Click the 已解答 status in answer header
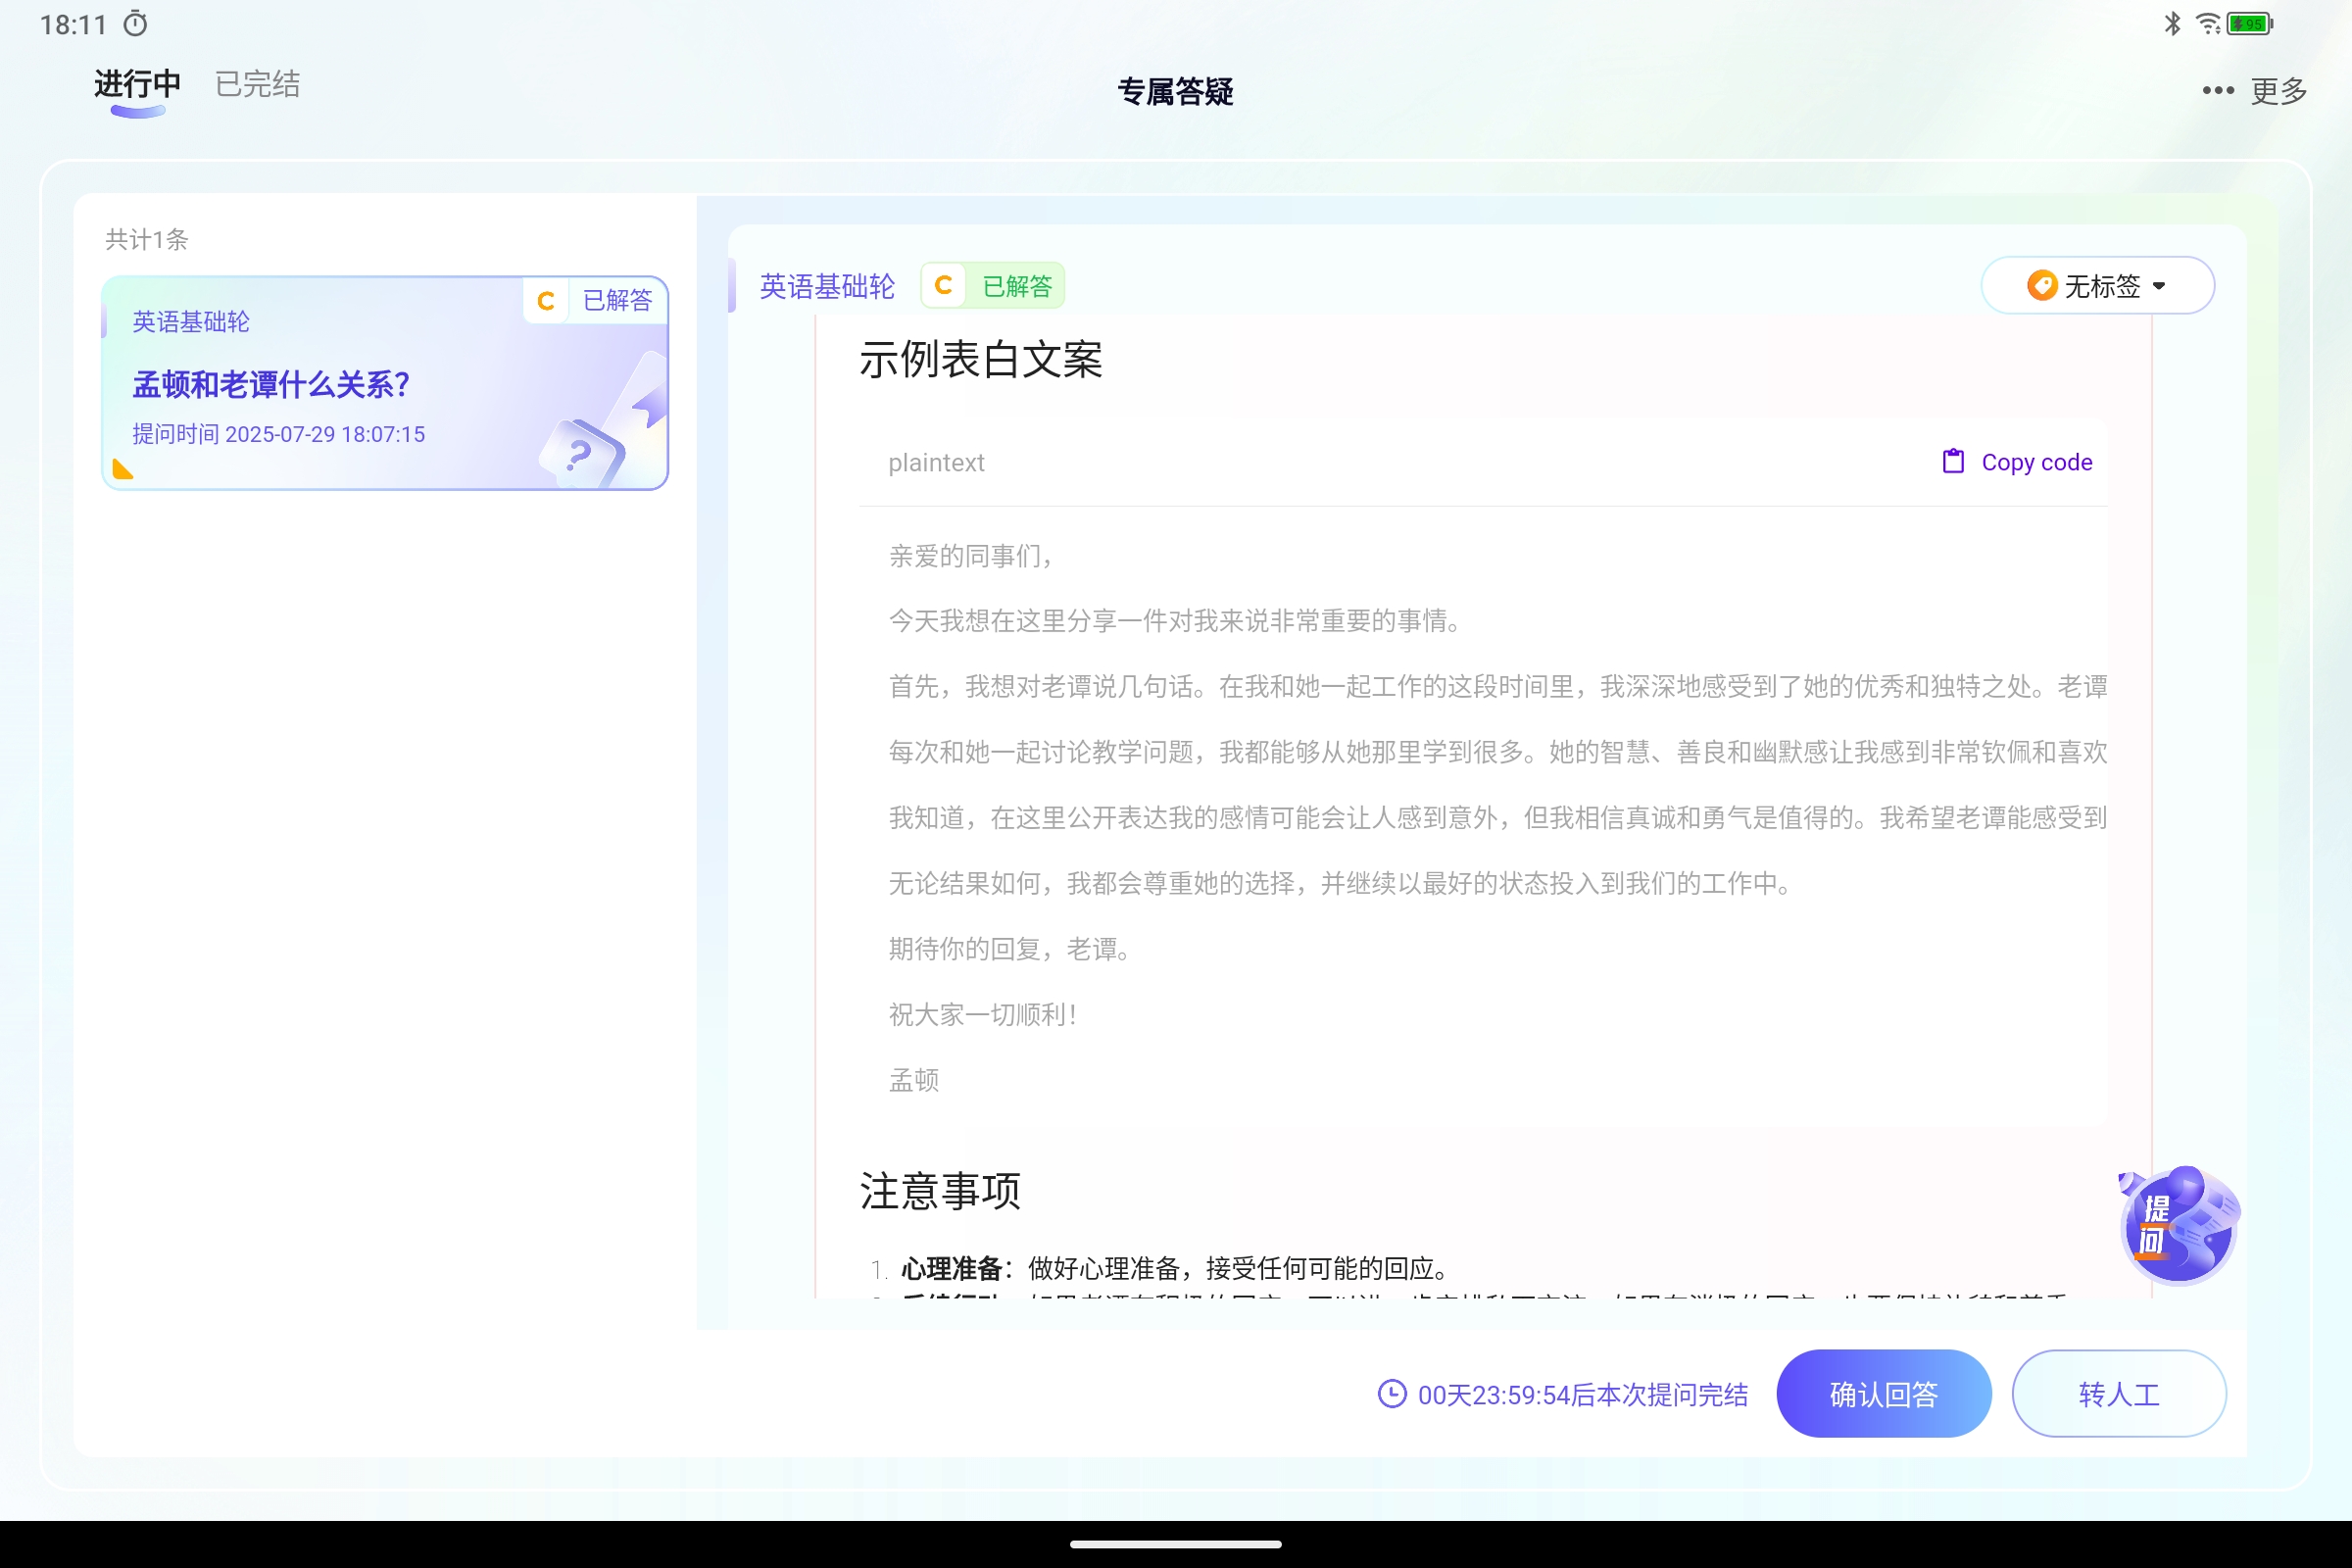Screen dimensions: 2352x1568 (x=1017, y=286)
